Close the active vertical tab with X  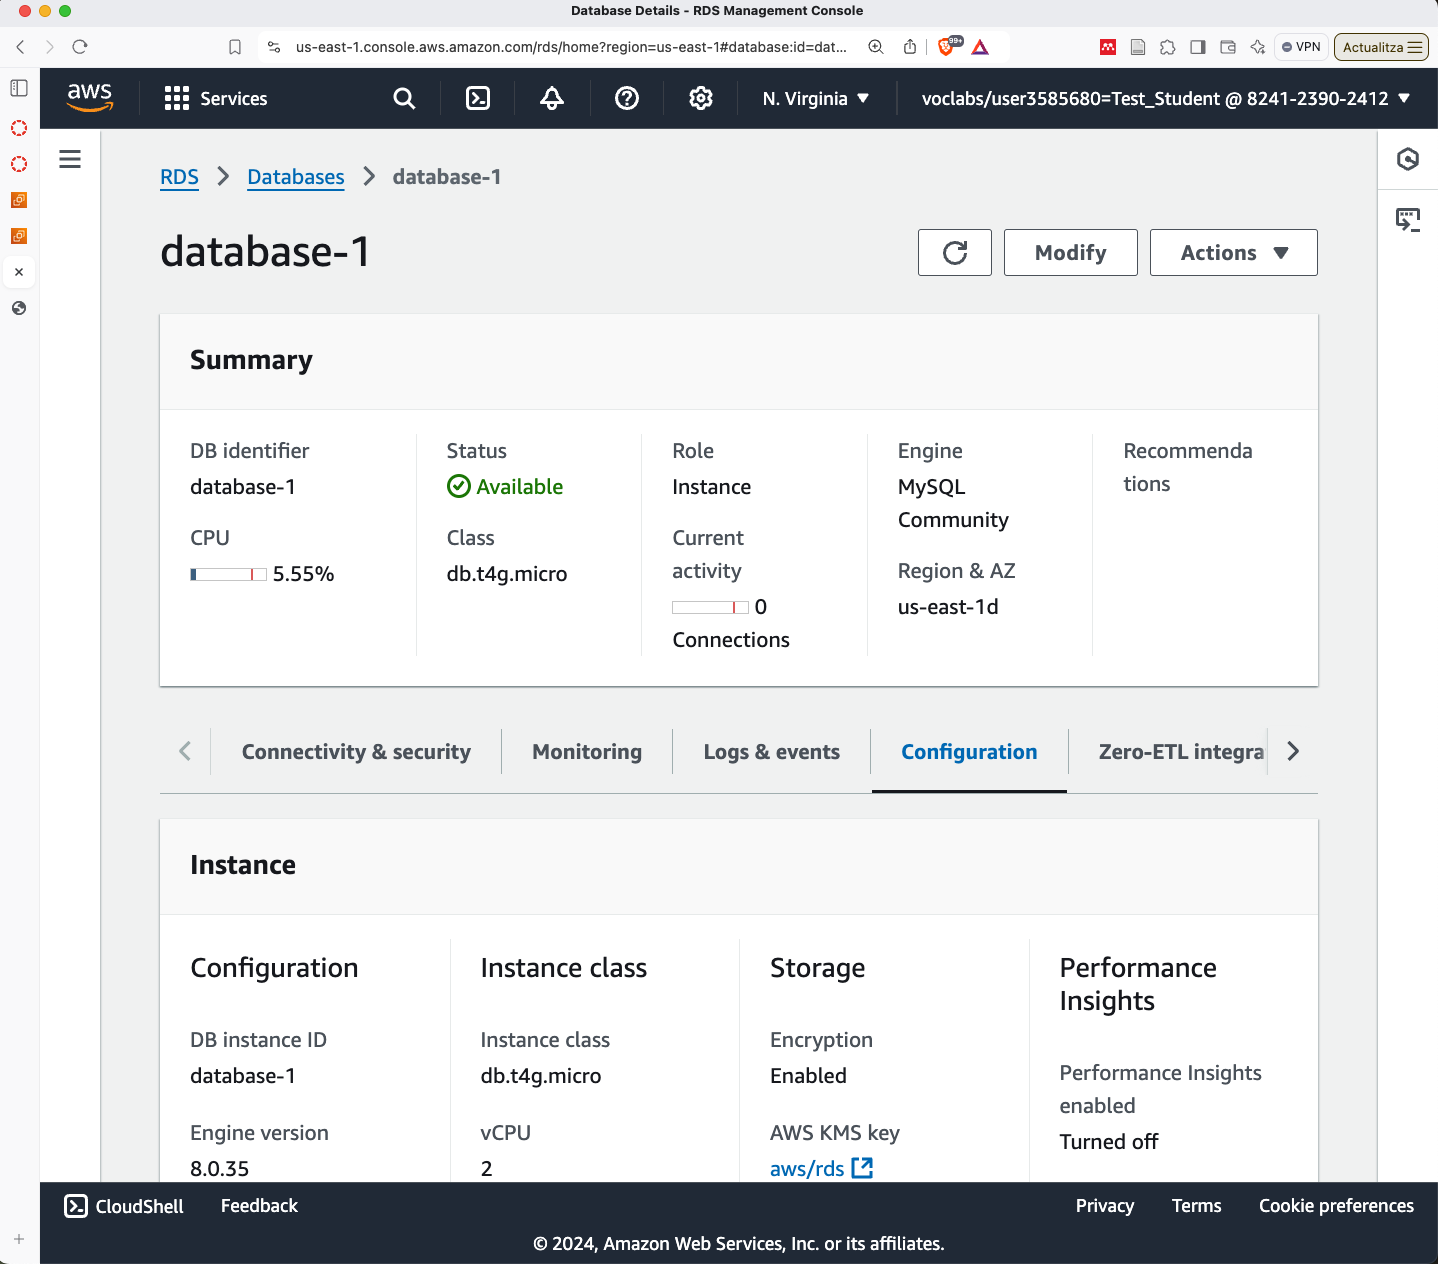(19, 272)
